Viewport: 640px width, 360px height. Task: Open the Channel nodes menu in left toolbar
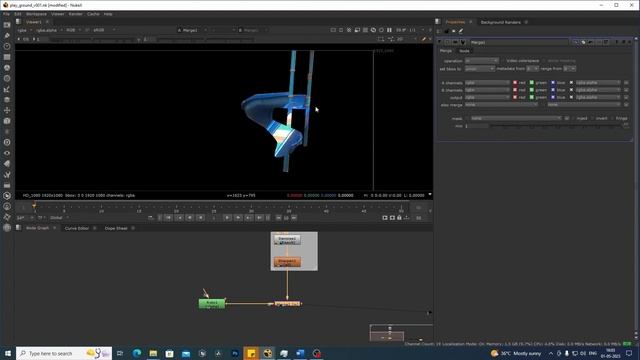click(x=7, y=57)
